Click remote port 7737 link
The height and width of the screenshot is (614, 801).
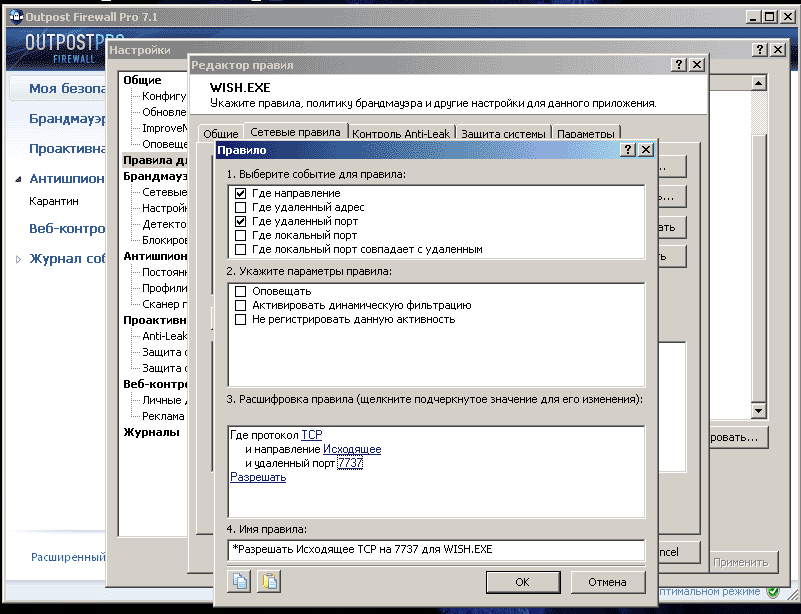click(x=350, y=463)
